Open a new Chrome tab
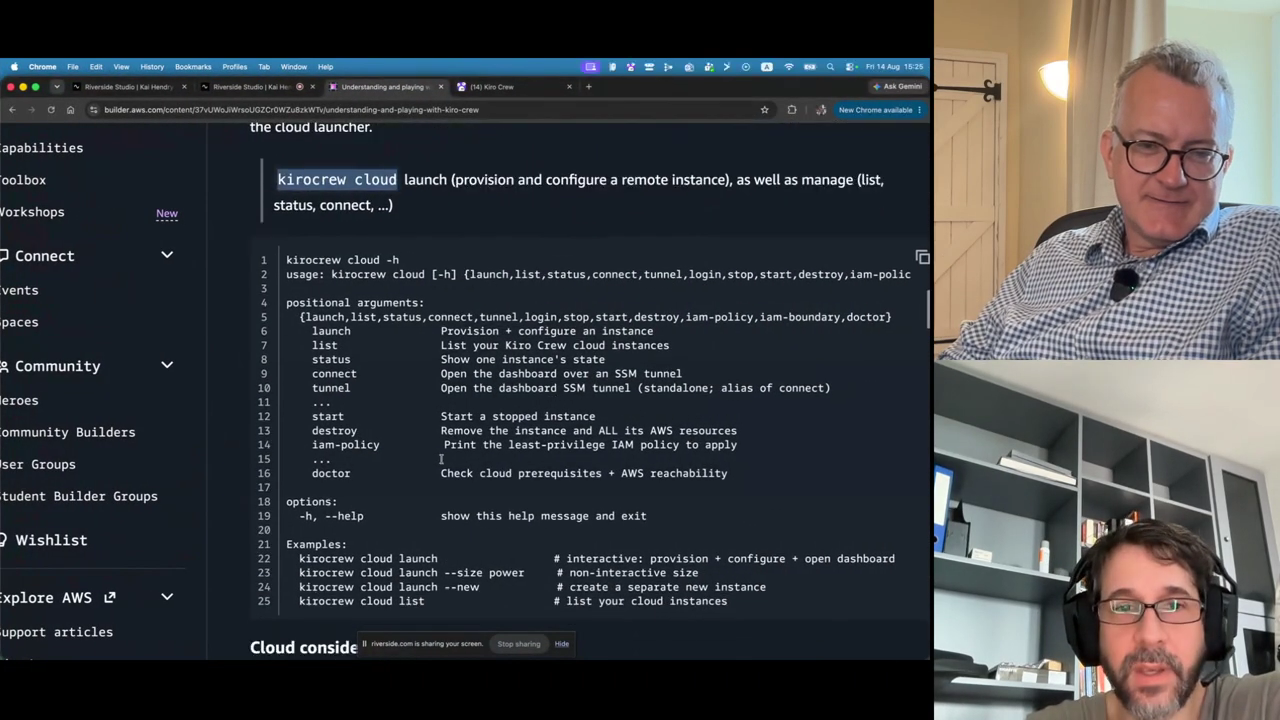 coord(588,87)
